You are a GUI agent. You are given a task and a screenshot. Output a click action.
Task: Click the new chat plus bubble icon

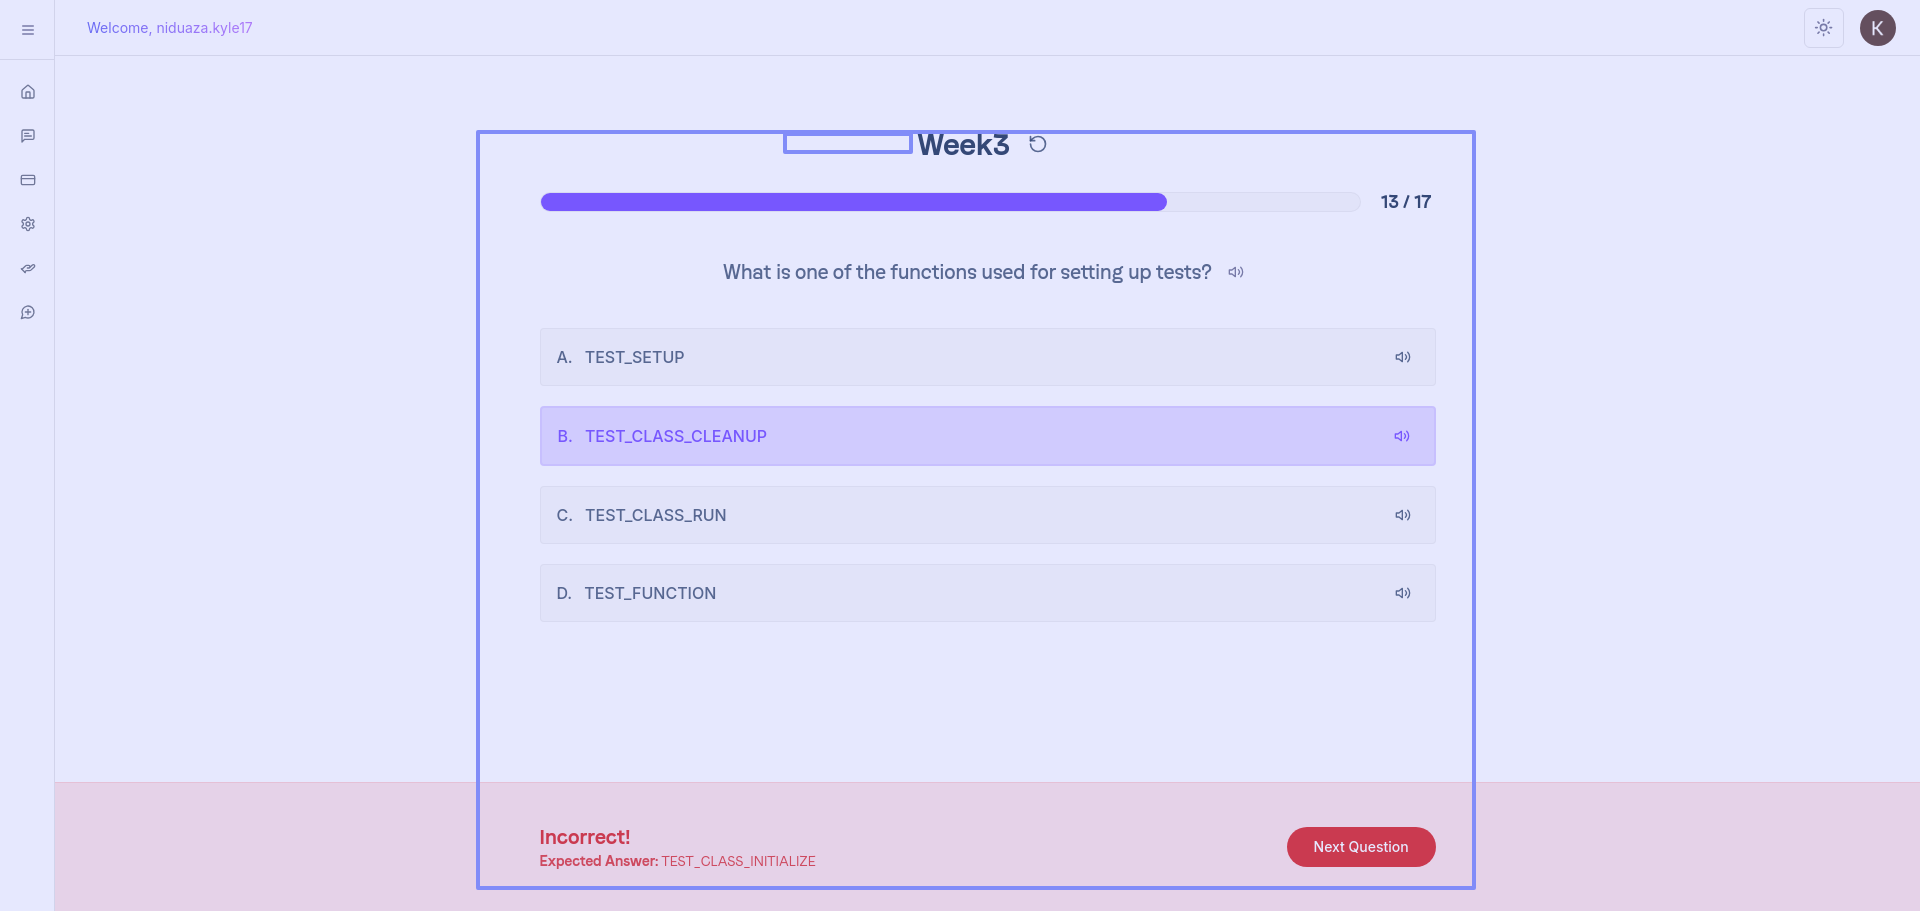pos(28,313)
